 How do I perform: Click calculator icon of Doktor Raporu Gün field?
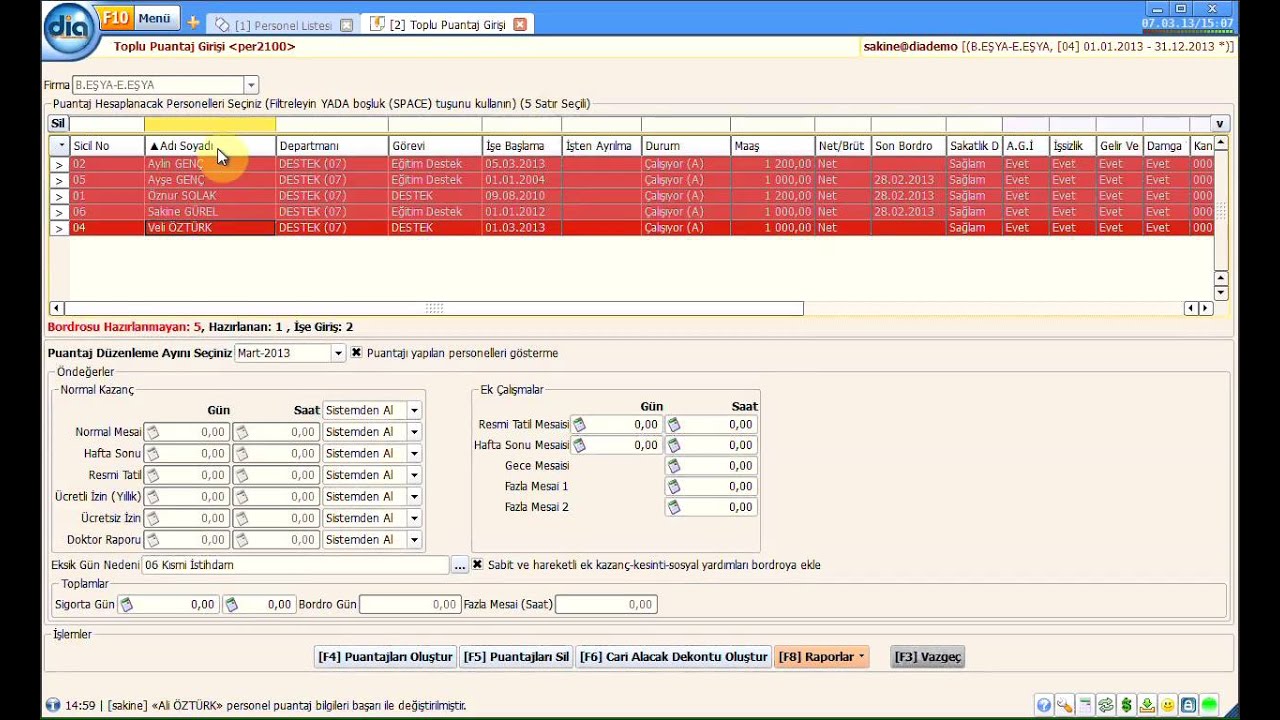153,540
